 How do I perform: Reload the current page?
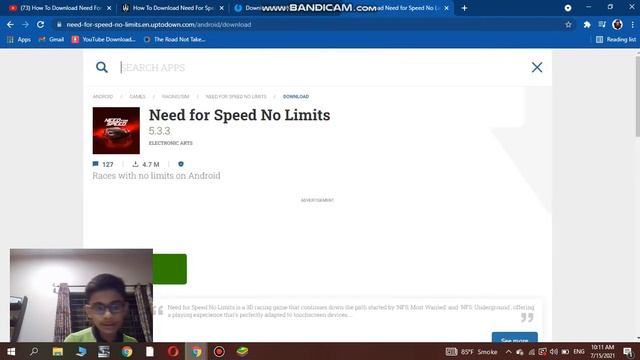40,24
